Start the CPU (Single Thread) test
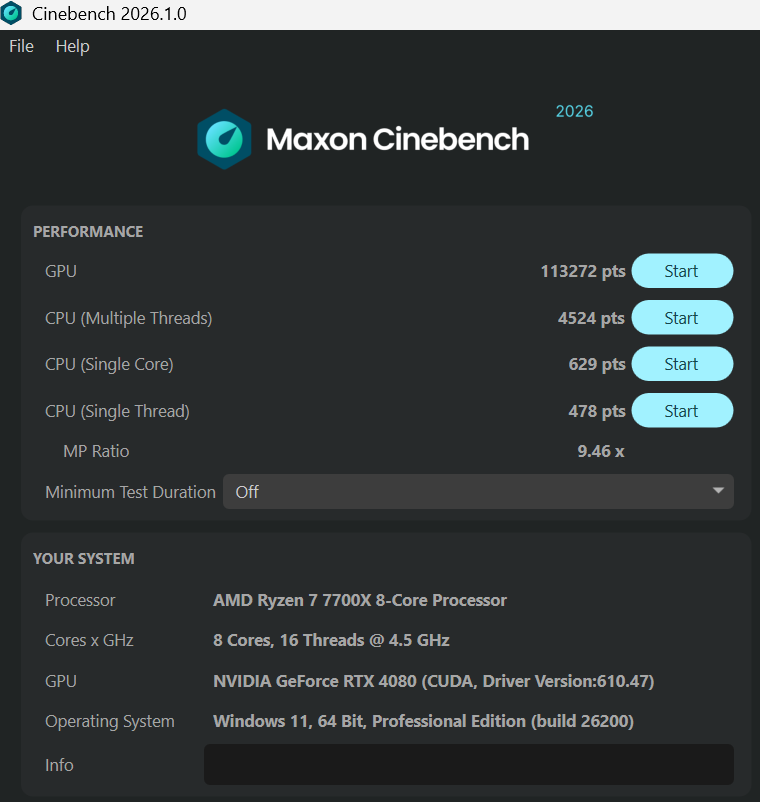 pos(682,411)
